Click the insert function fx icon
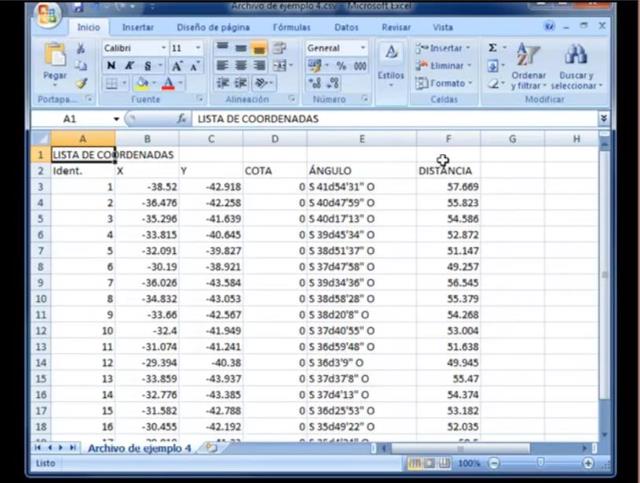The width and height of the screenshot is (640, 483). click(x=181, y=119)
